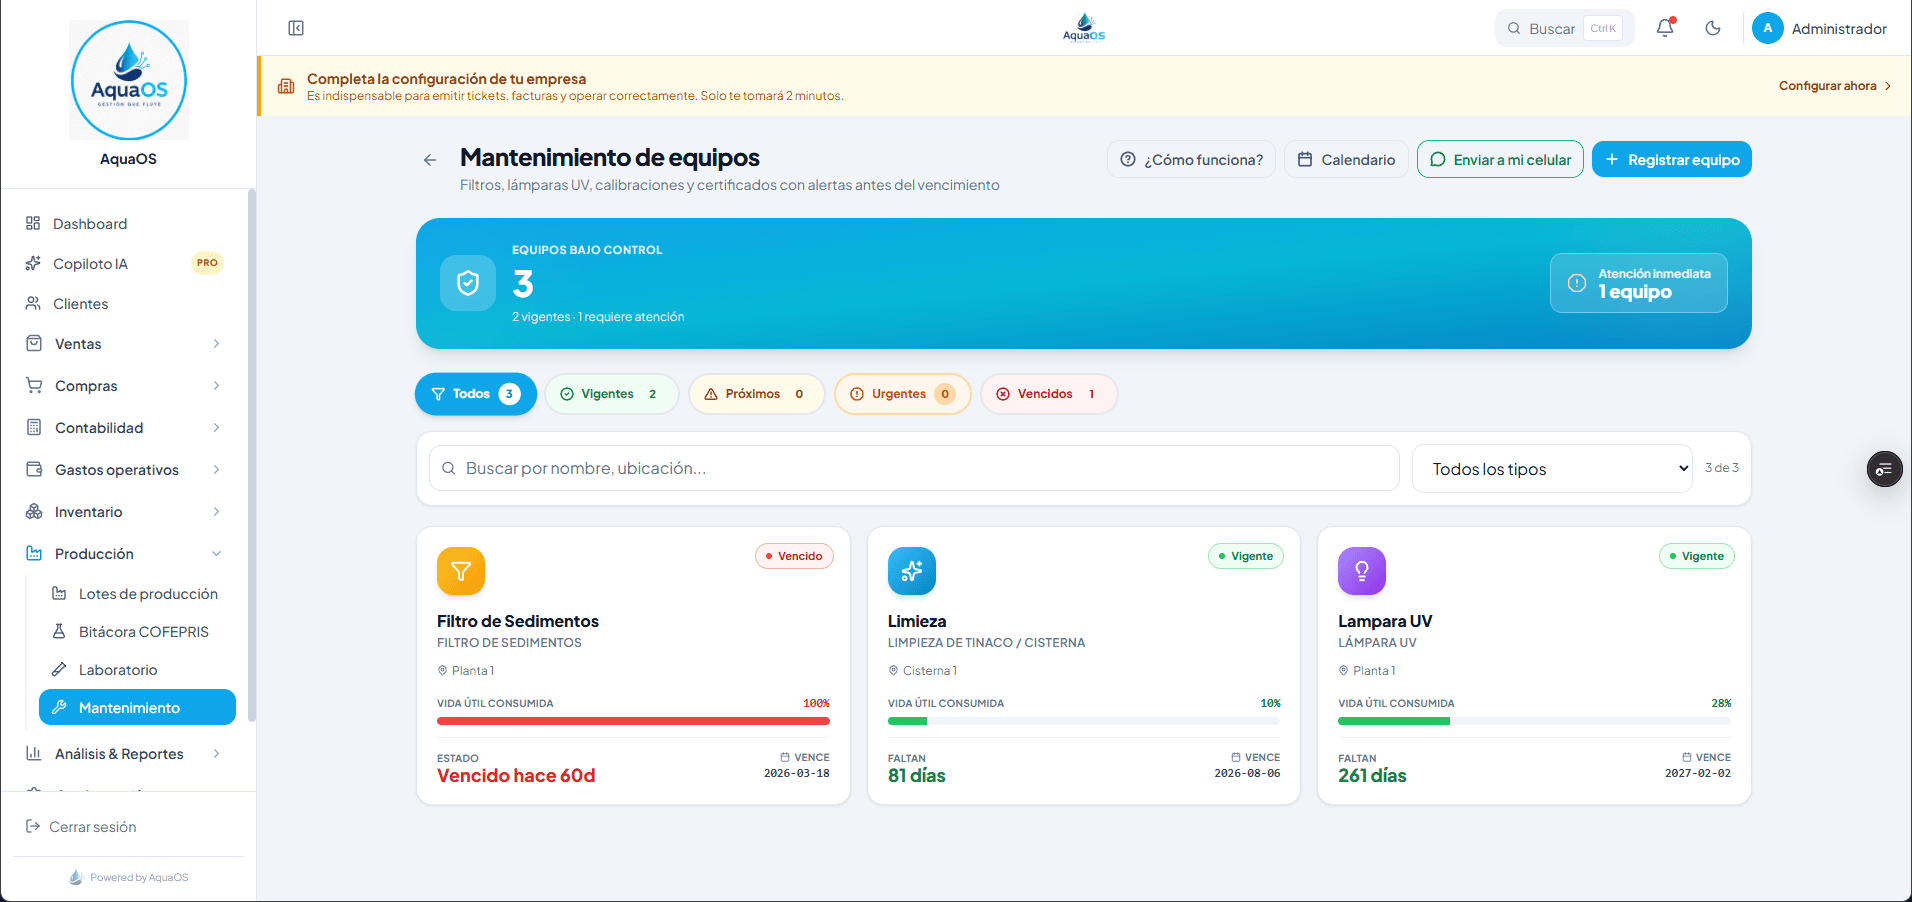Click the sidebar vertical scrollbar
The height and width of the screenshot is (902, 1912).
pyautogui.click(x=252, y=455)
